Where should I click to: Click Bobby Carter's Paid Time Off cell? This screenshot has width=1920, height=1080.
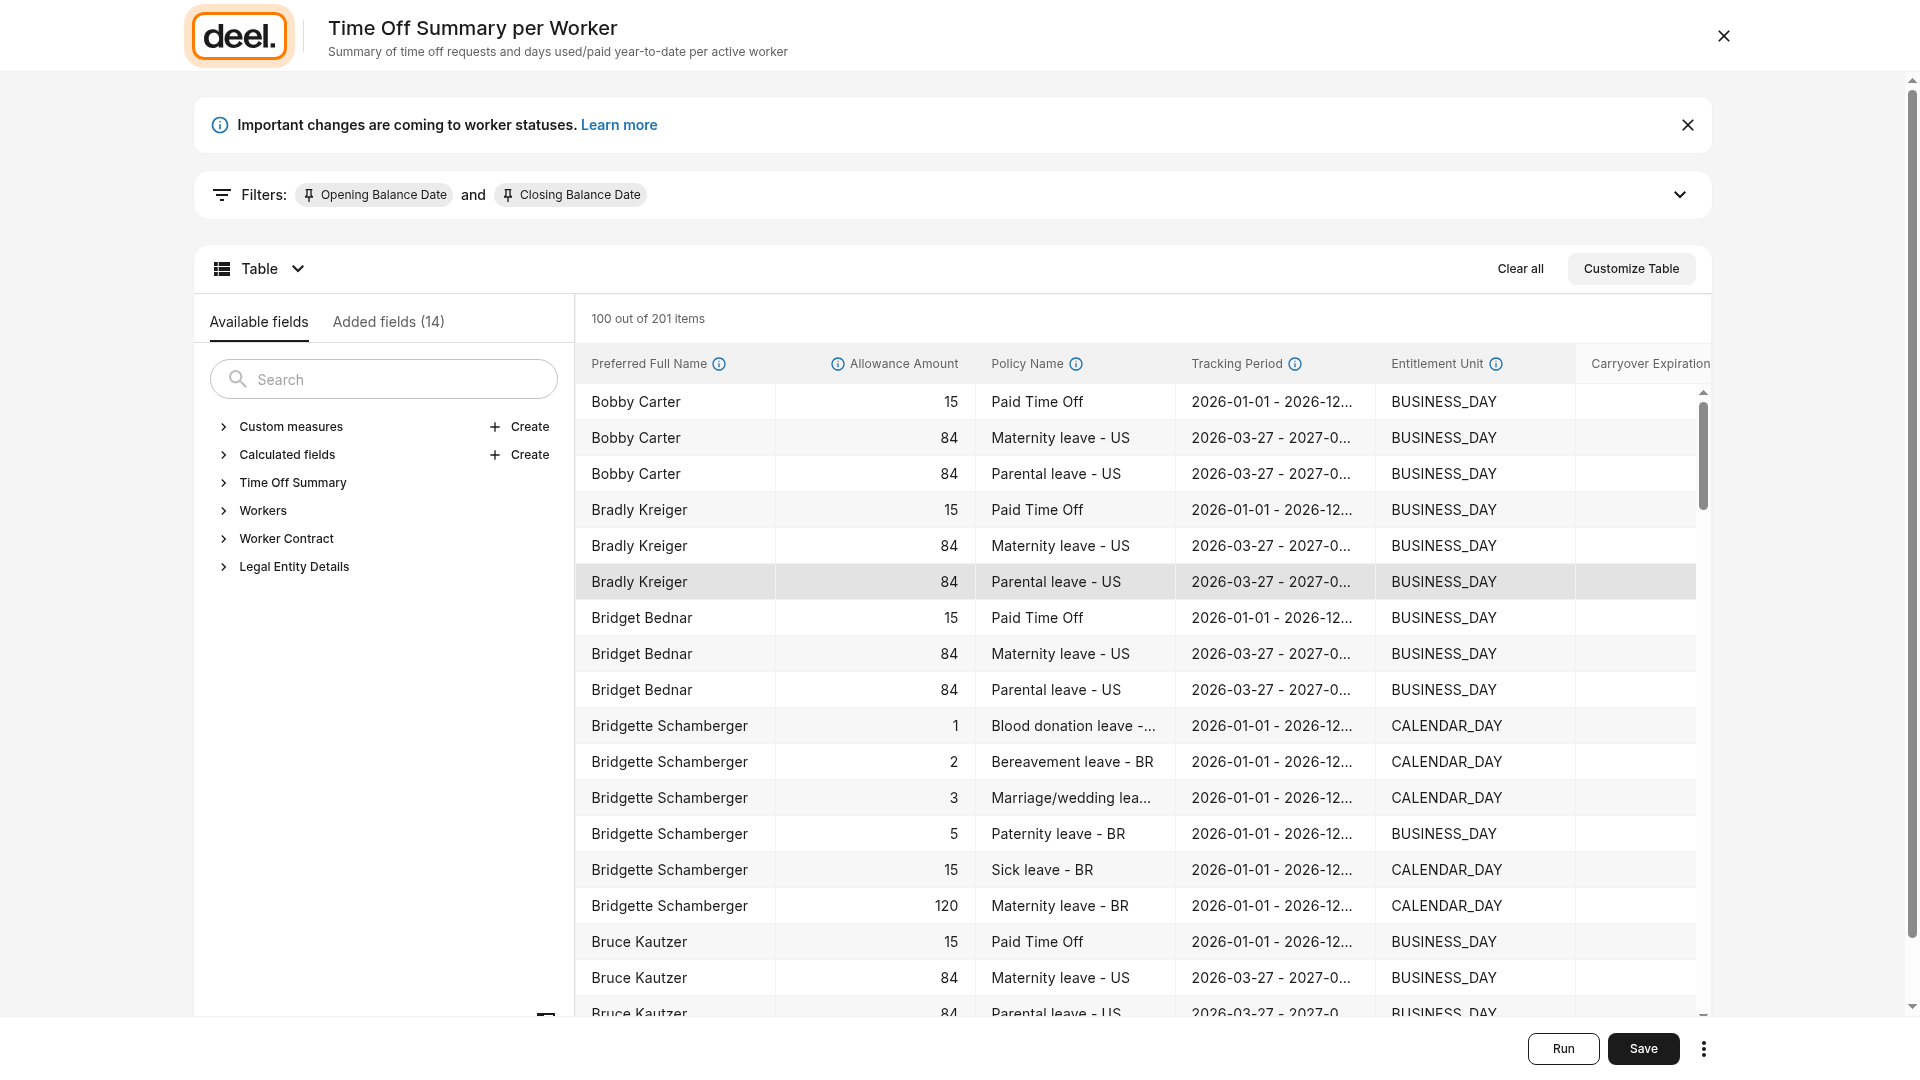pyautogui.click(x=1075, y=402)
